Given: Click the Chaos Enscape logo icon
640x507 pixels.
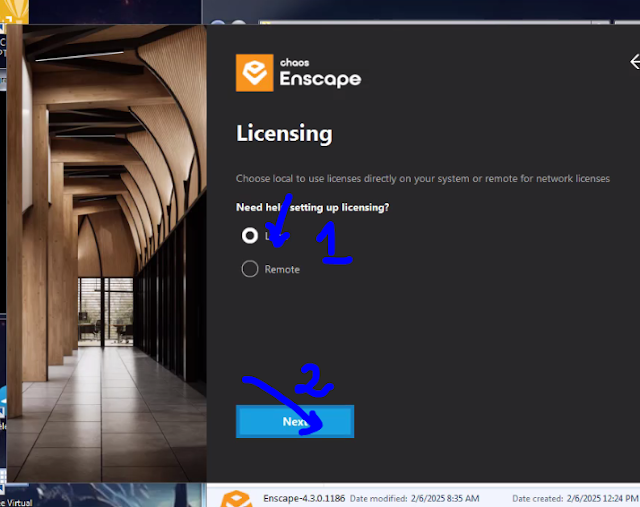Looking at the screenshot, I should (255, 73).
